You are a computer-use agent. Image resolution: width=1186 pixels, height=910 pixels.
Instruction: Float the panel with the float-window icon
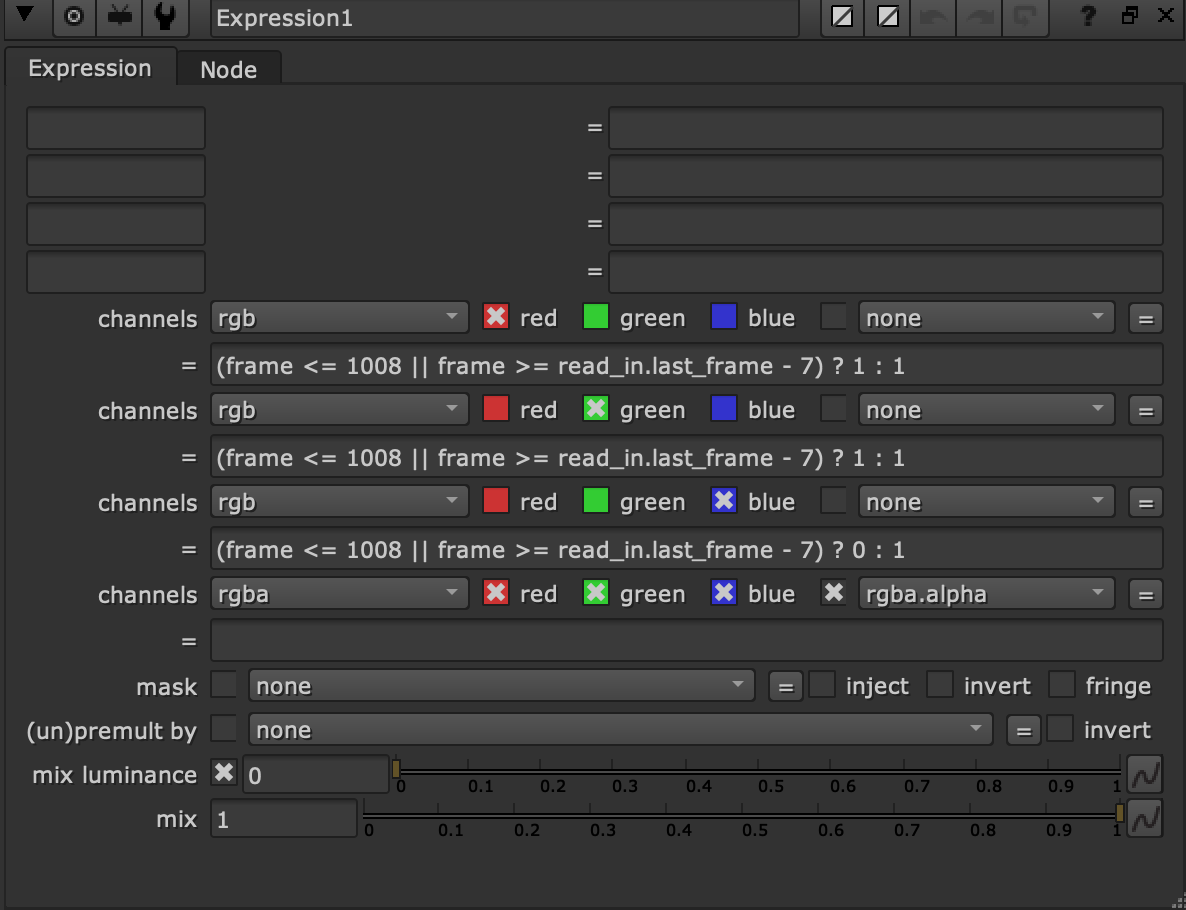1130,16
